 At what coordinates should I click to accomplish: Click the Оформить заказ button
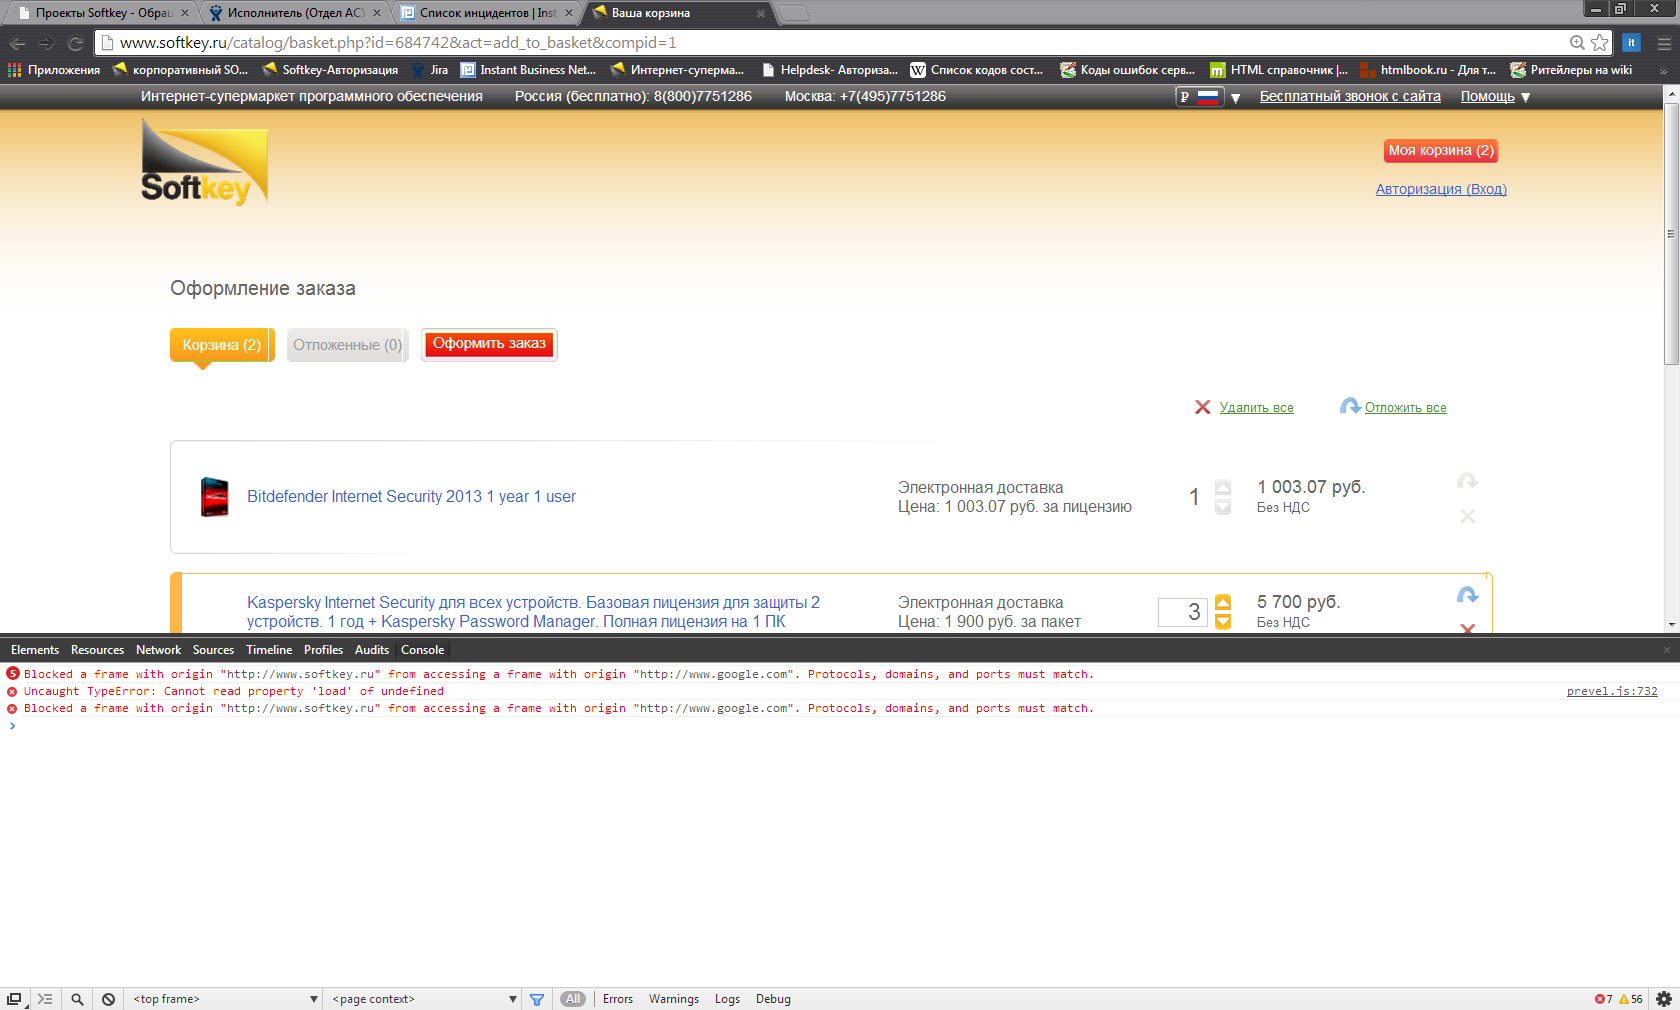[489, 344]
